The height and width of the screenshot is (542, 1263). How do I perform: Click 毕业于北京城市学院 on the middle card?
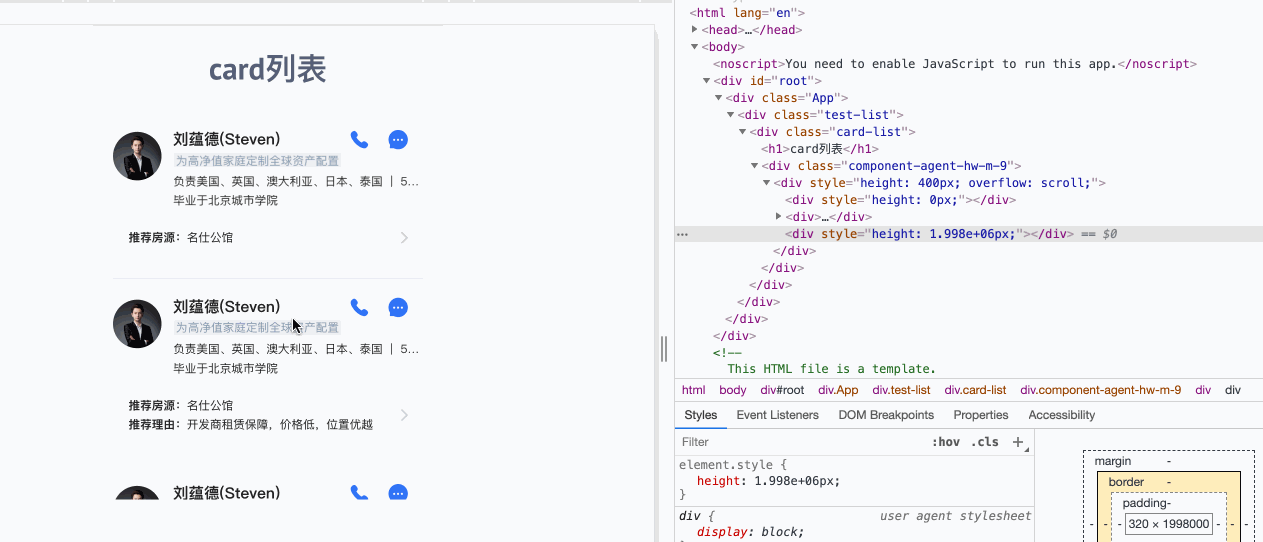[x=225, y=368]
